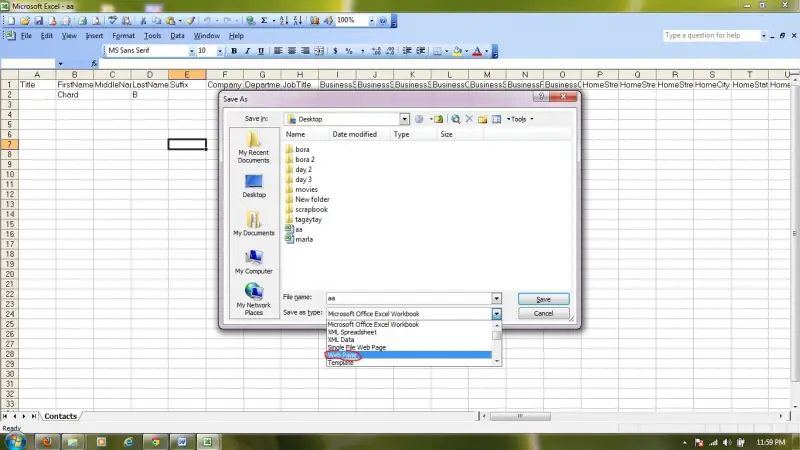This screenshot has height=450, width=800.
Task: Click the Sort Ascending A-Z icon
Action: click(x=284, y=20)
